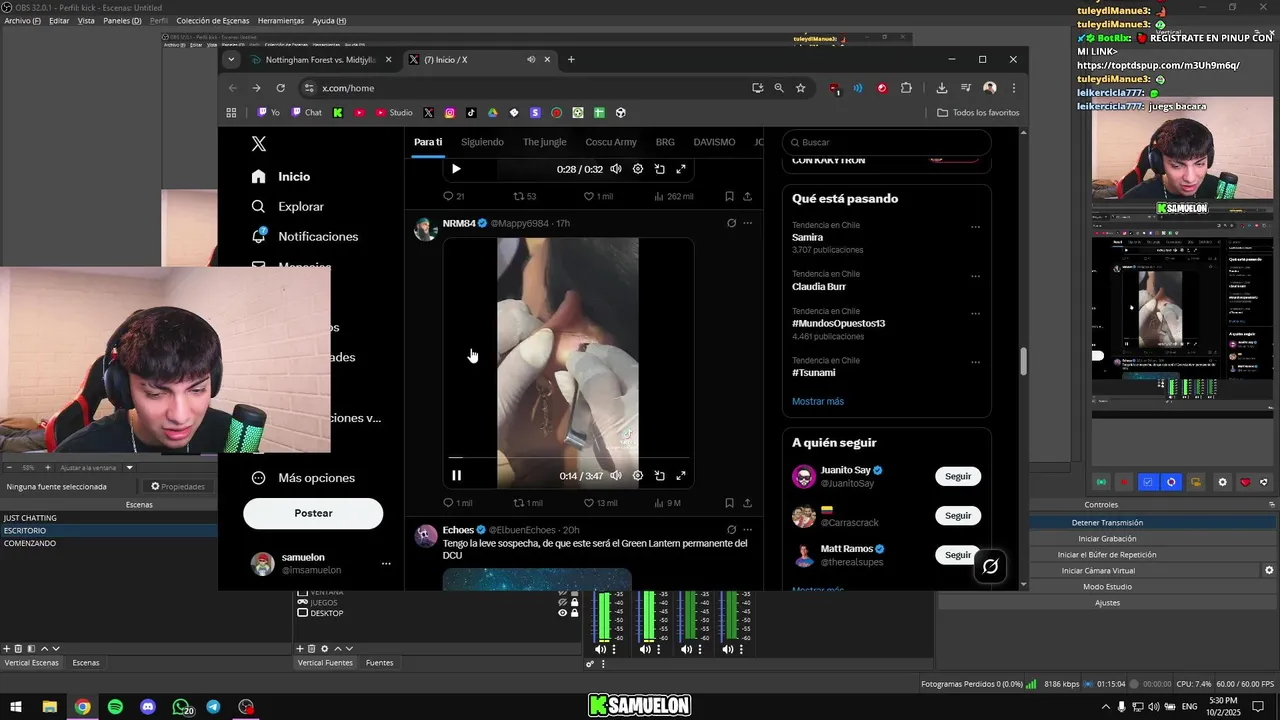Open Colección de Escenas menu in OBS
The height and width of the screenshot is (720, 1280).
coord(212,21)
